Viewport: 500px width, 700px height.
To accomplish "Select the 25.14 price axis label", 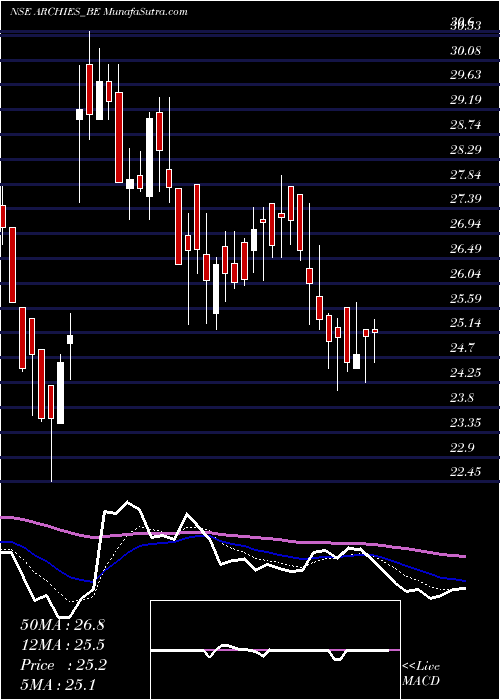I will tap(465, 323).
